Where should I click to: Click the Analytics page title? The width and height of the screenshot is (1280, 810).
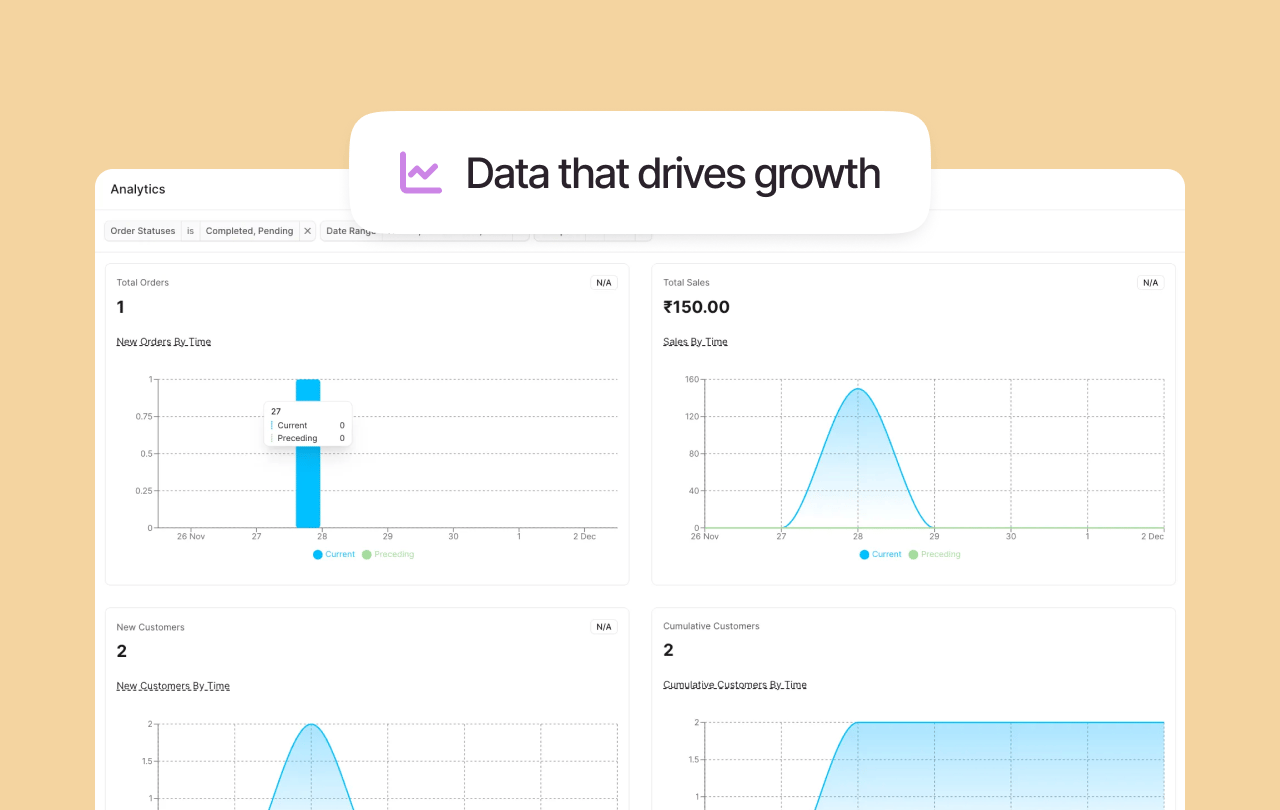tap(137, 189)
